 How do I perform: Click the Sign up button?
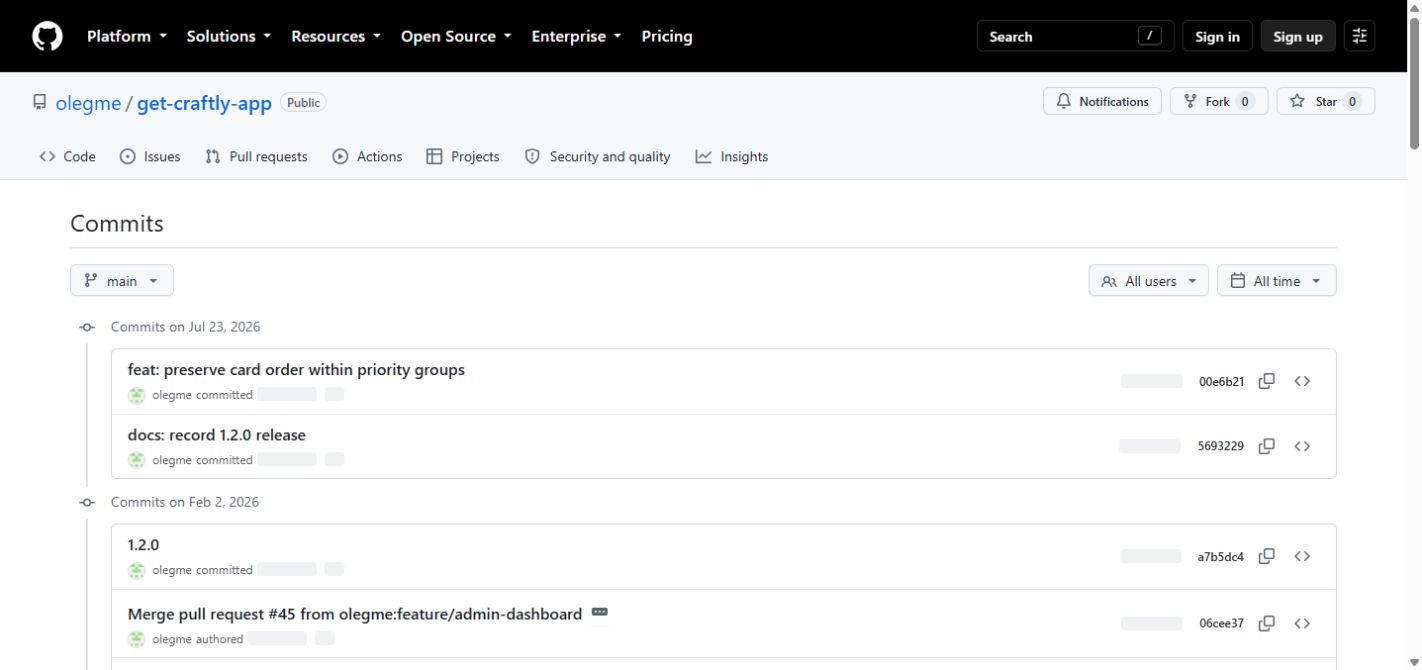coord(1298,36)
